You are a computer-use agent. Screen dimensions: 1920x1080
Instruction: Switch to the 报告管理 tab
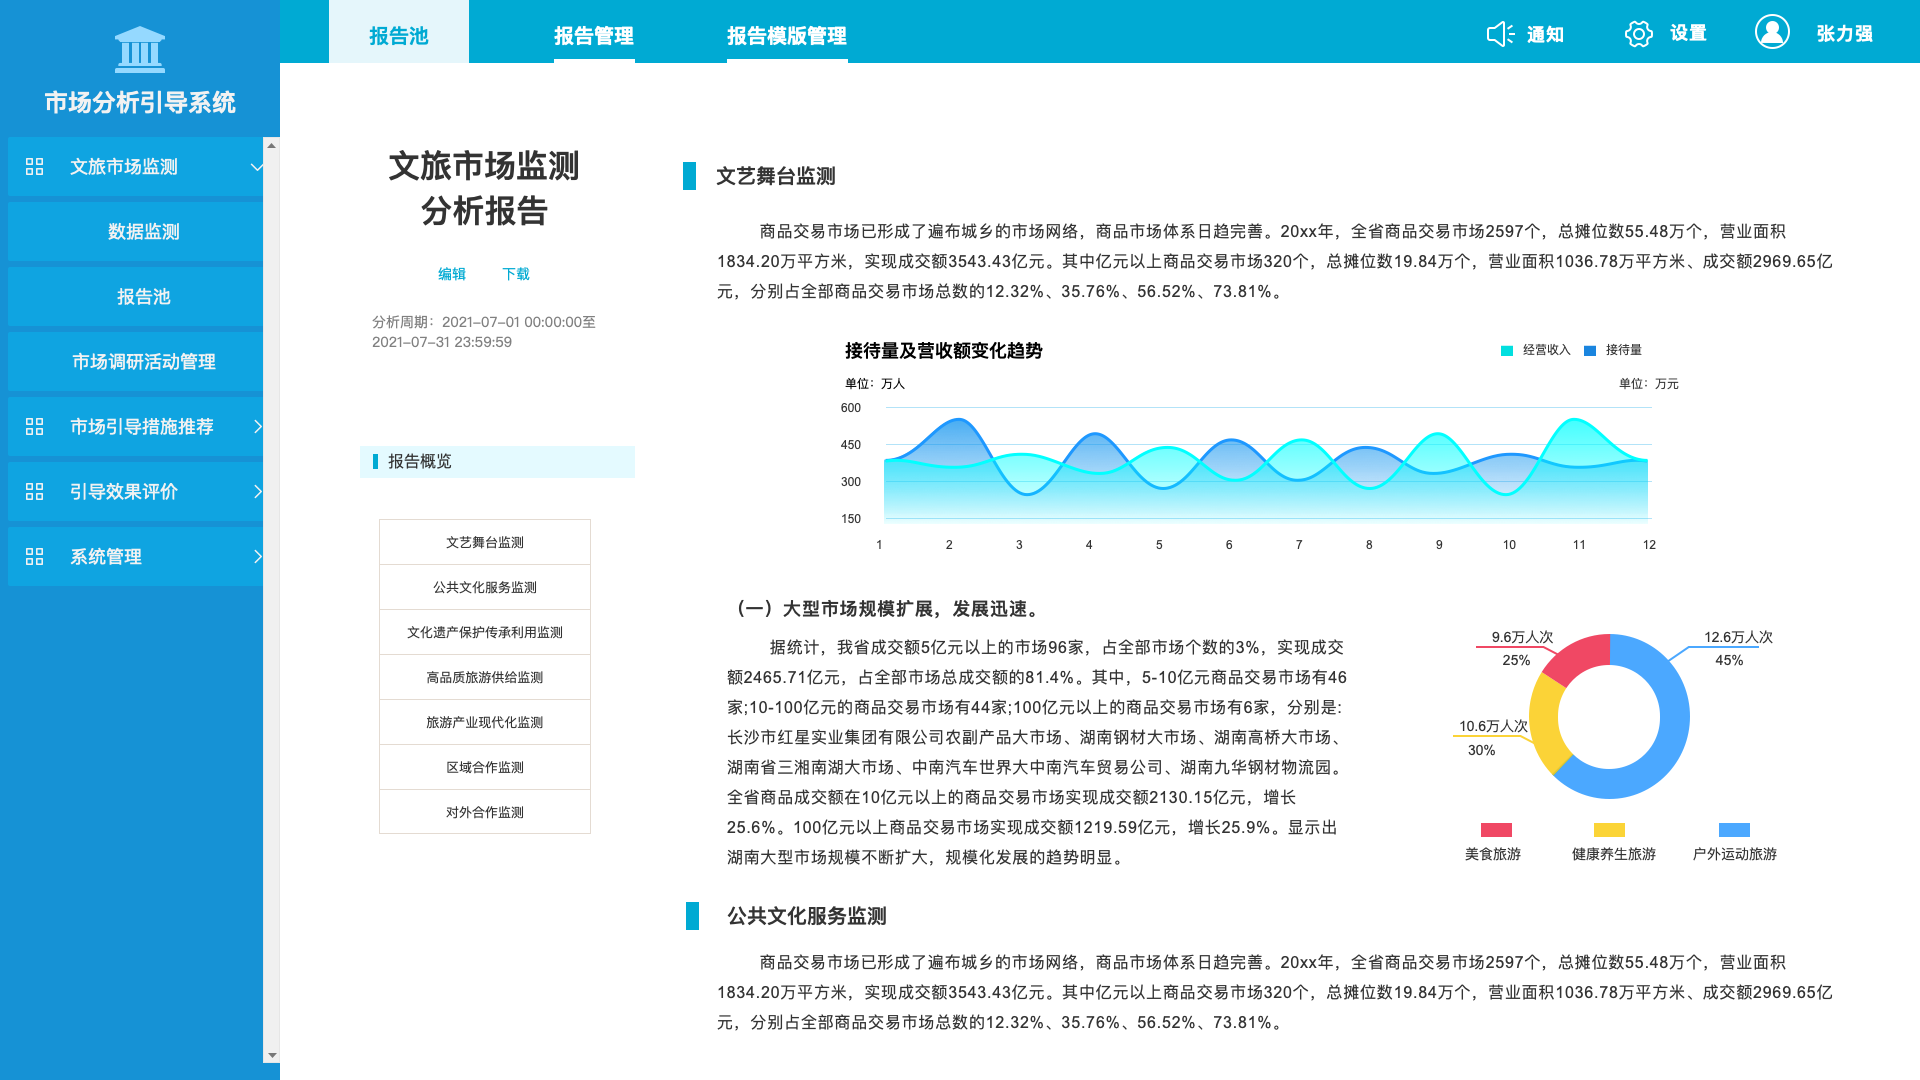(594, 36)
